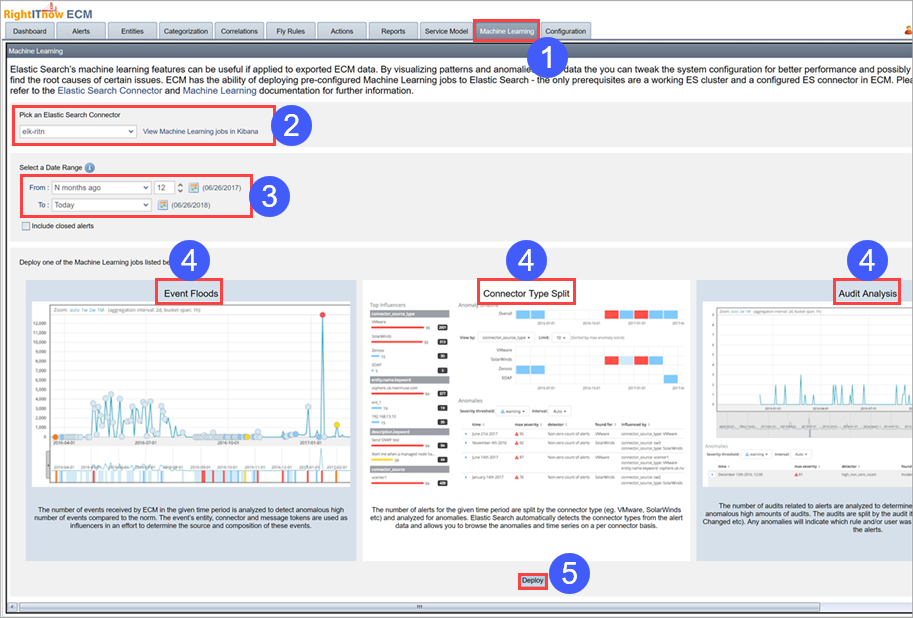The height and width of the screenshot is (618, 913).
Task: Click the Audit Analysis chart thumbnail
Action: (x=808, y=394)
